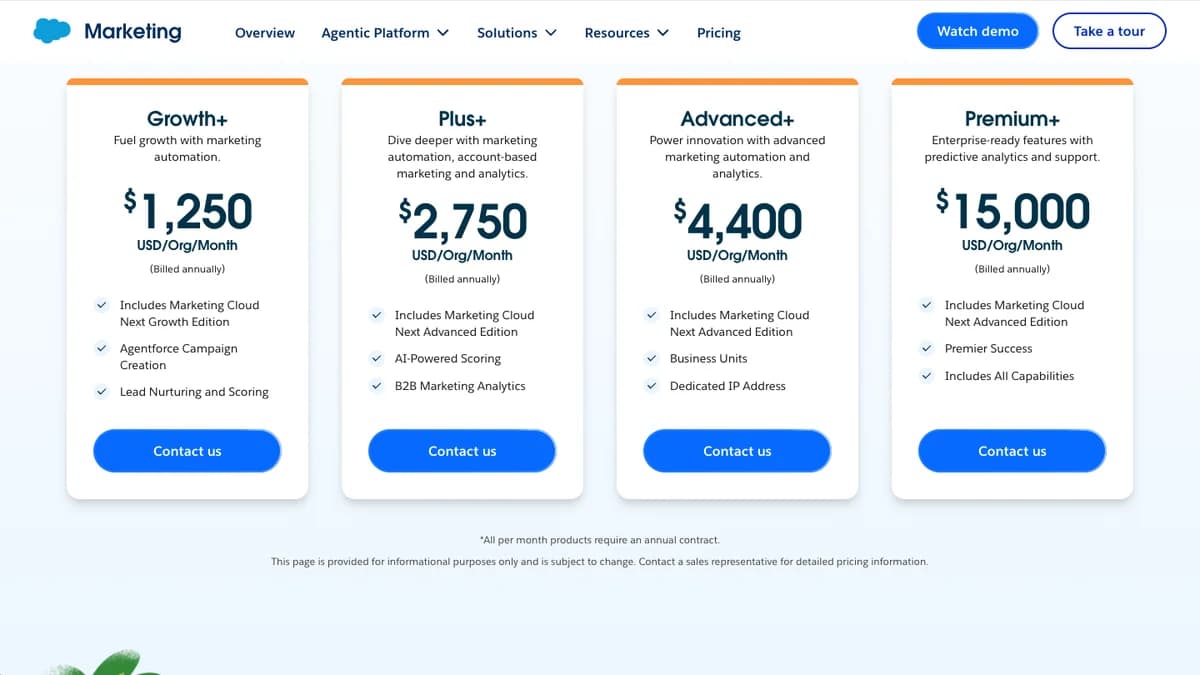Click the checkmark beside Includes All Capabilities
Image resolution: width=1200 pixels, height=675 pixels.
[x=926, y=376]
